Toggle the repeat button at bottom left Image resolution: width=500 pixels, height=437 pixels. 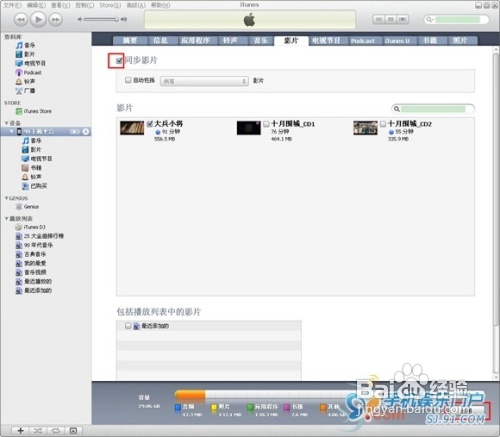pyautogui.click(x=55, y=431)
